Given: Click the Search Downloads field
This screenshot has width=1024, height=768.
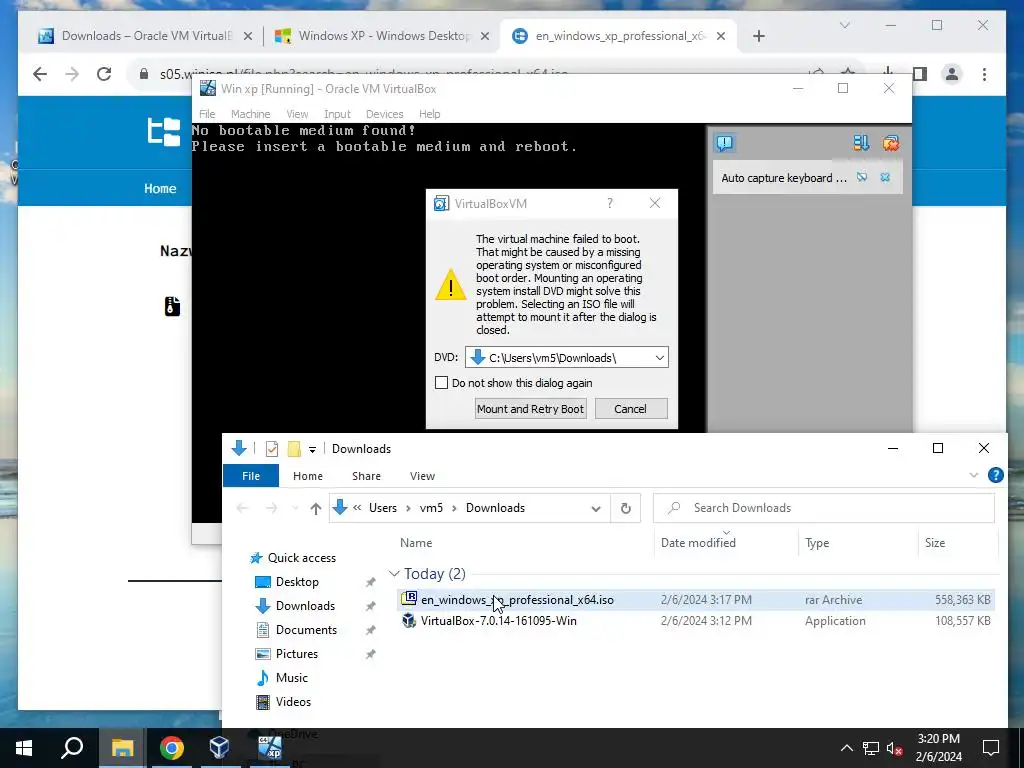Looking at the screenshot, I should [x=824, y=508].
